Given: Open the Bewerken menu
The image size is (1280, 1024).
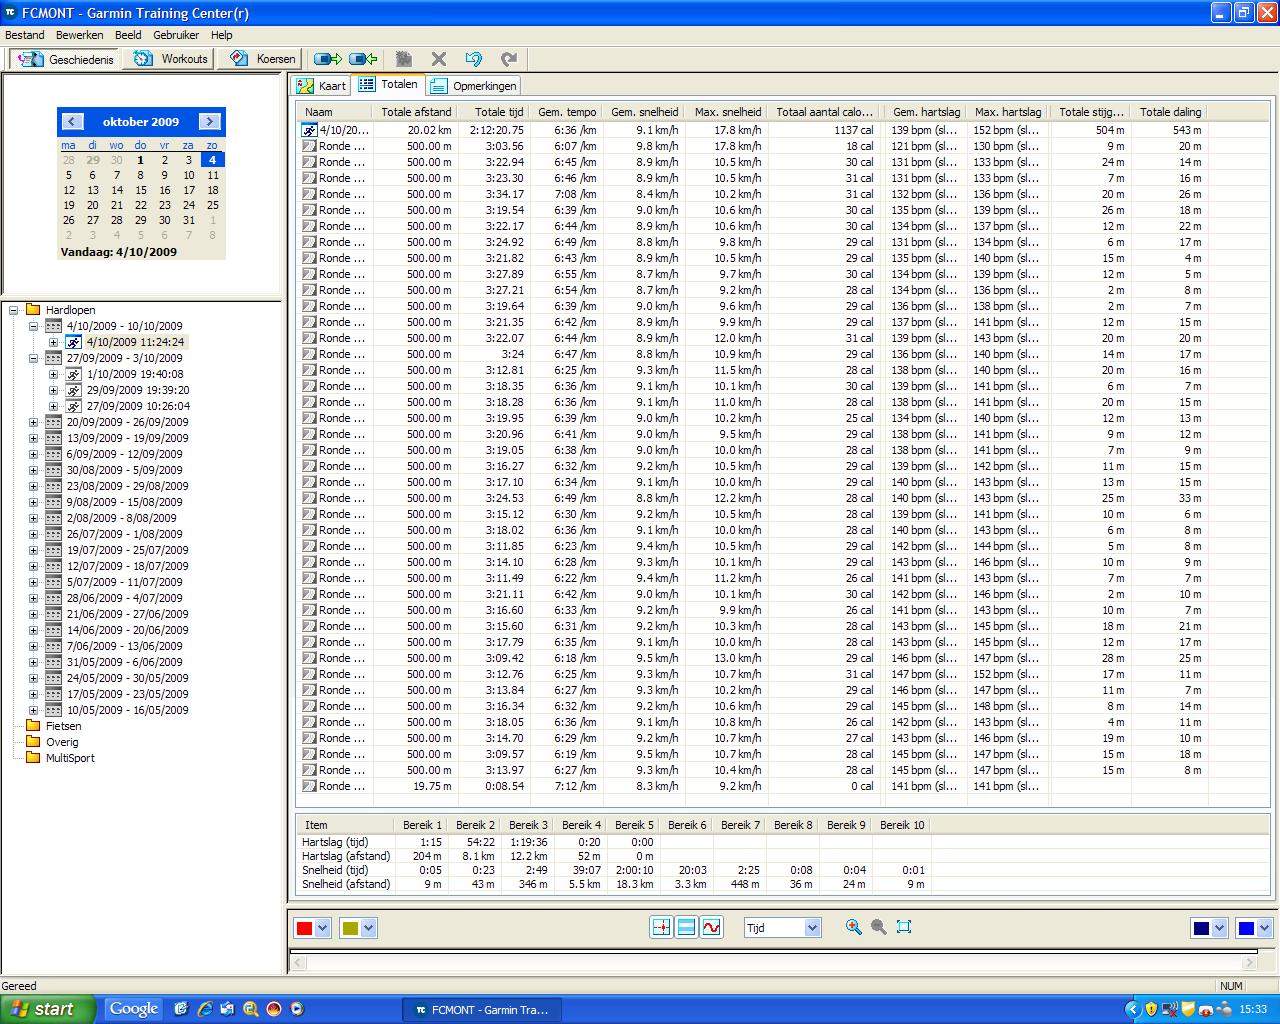Looking at the screenshot, I should [80, 35].
